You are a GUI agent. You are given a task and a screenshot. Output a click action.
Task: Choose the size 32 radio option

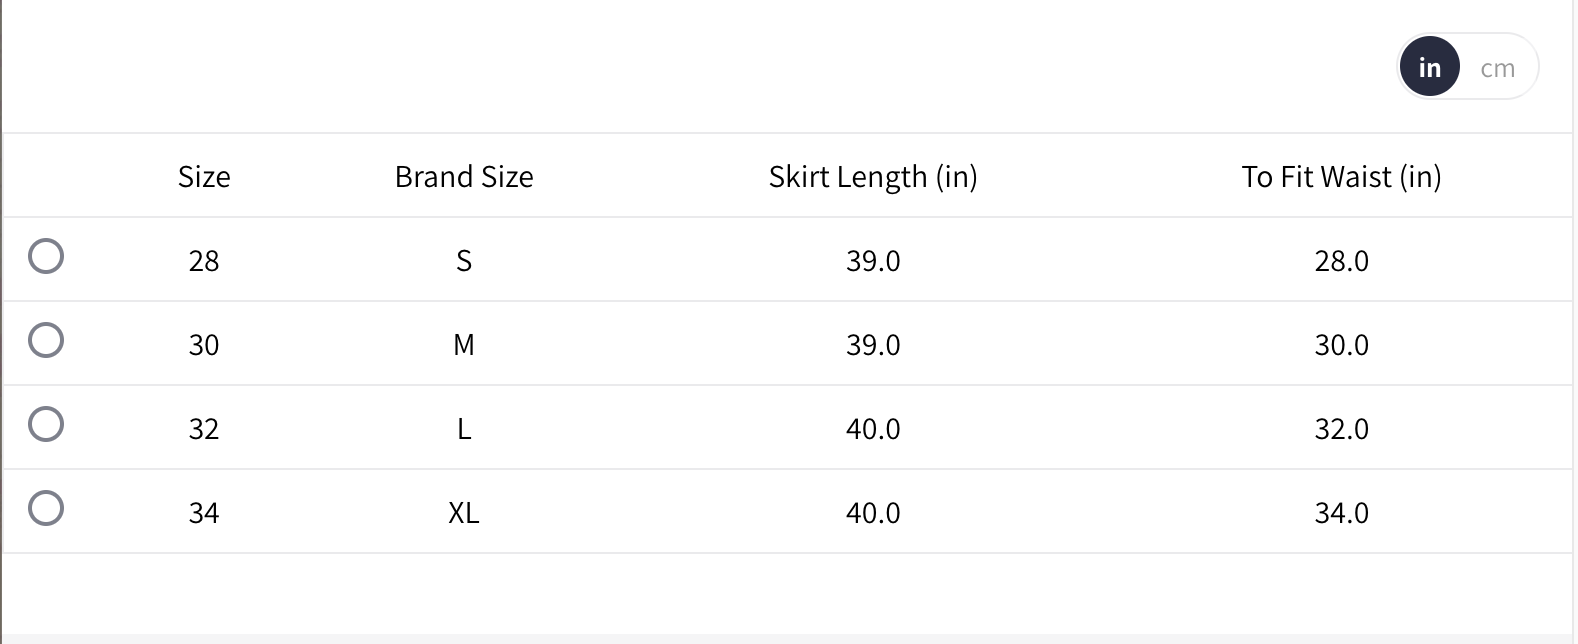pos(46,424)
